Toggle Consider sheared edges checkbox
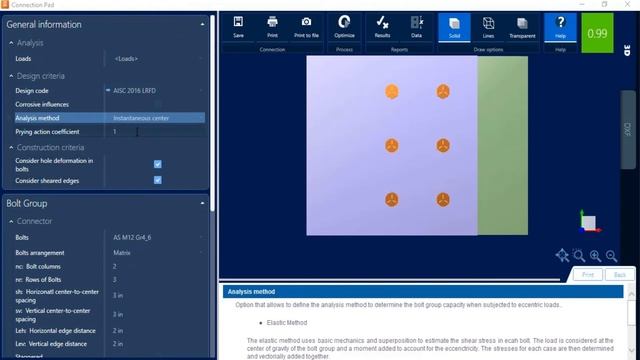 click(158, 180)
